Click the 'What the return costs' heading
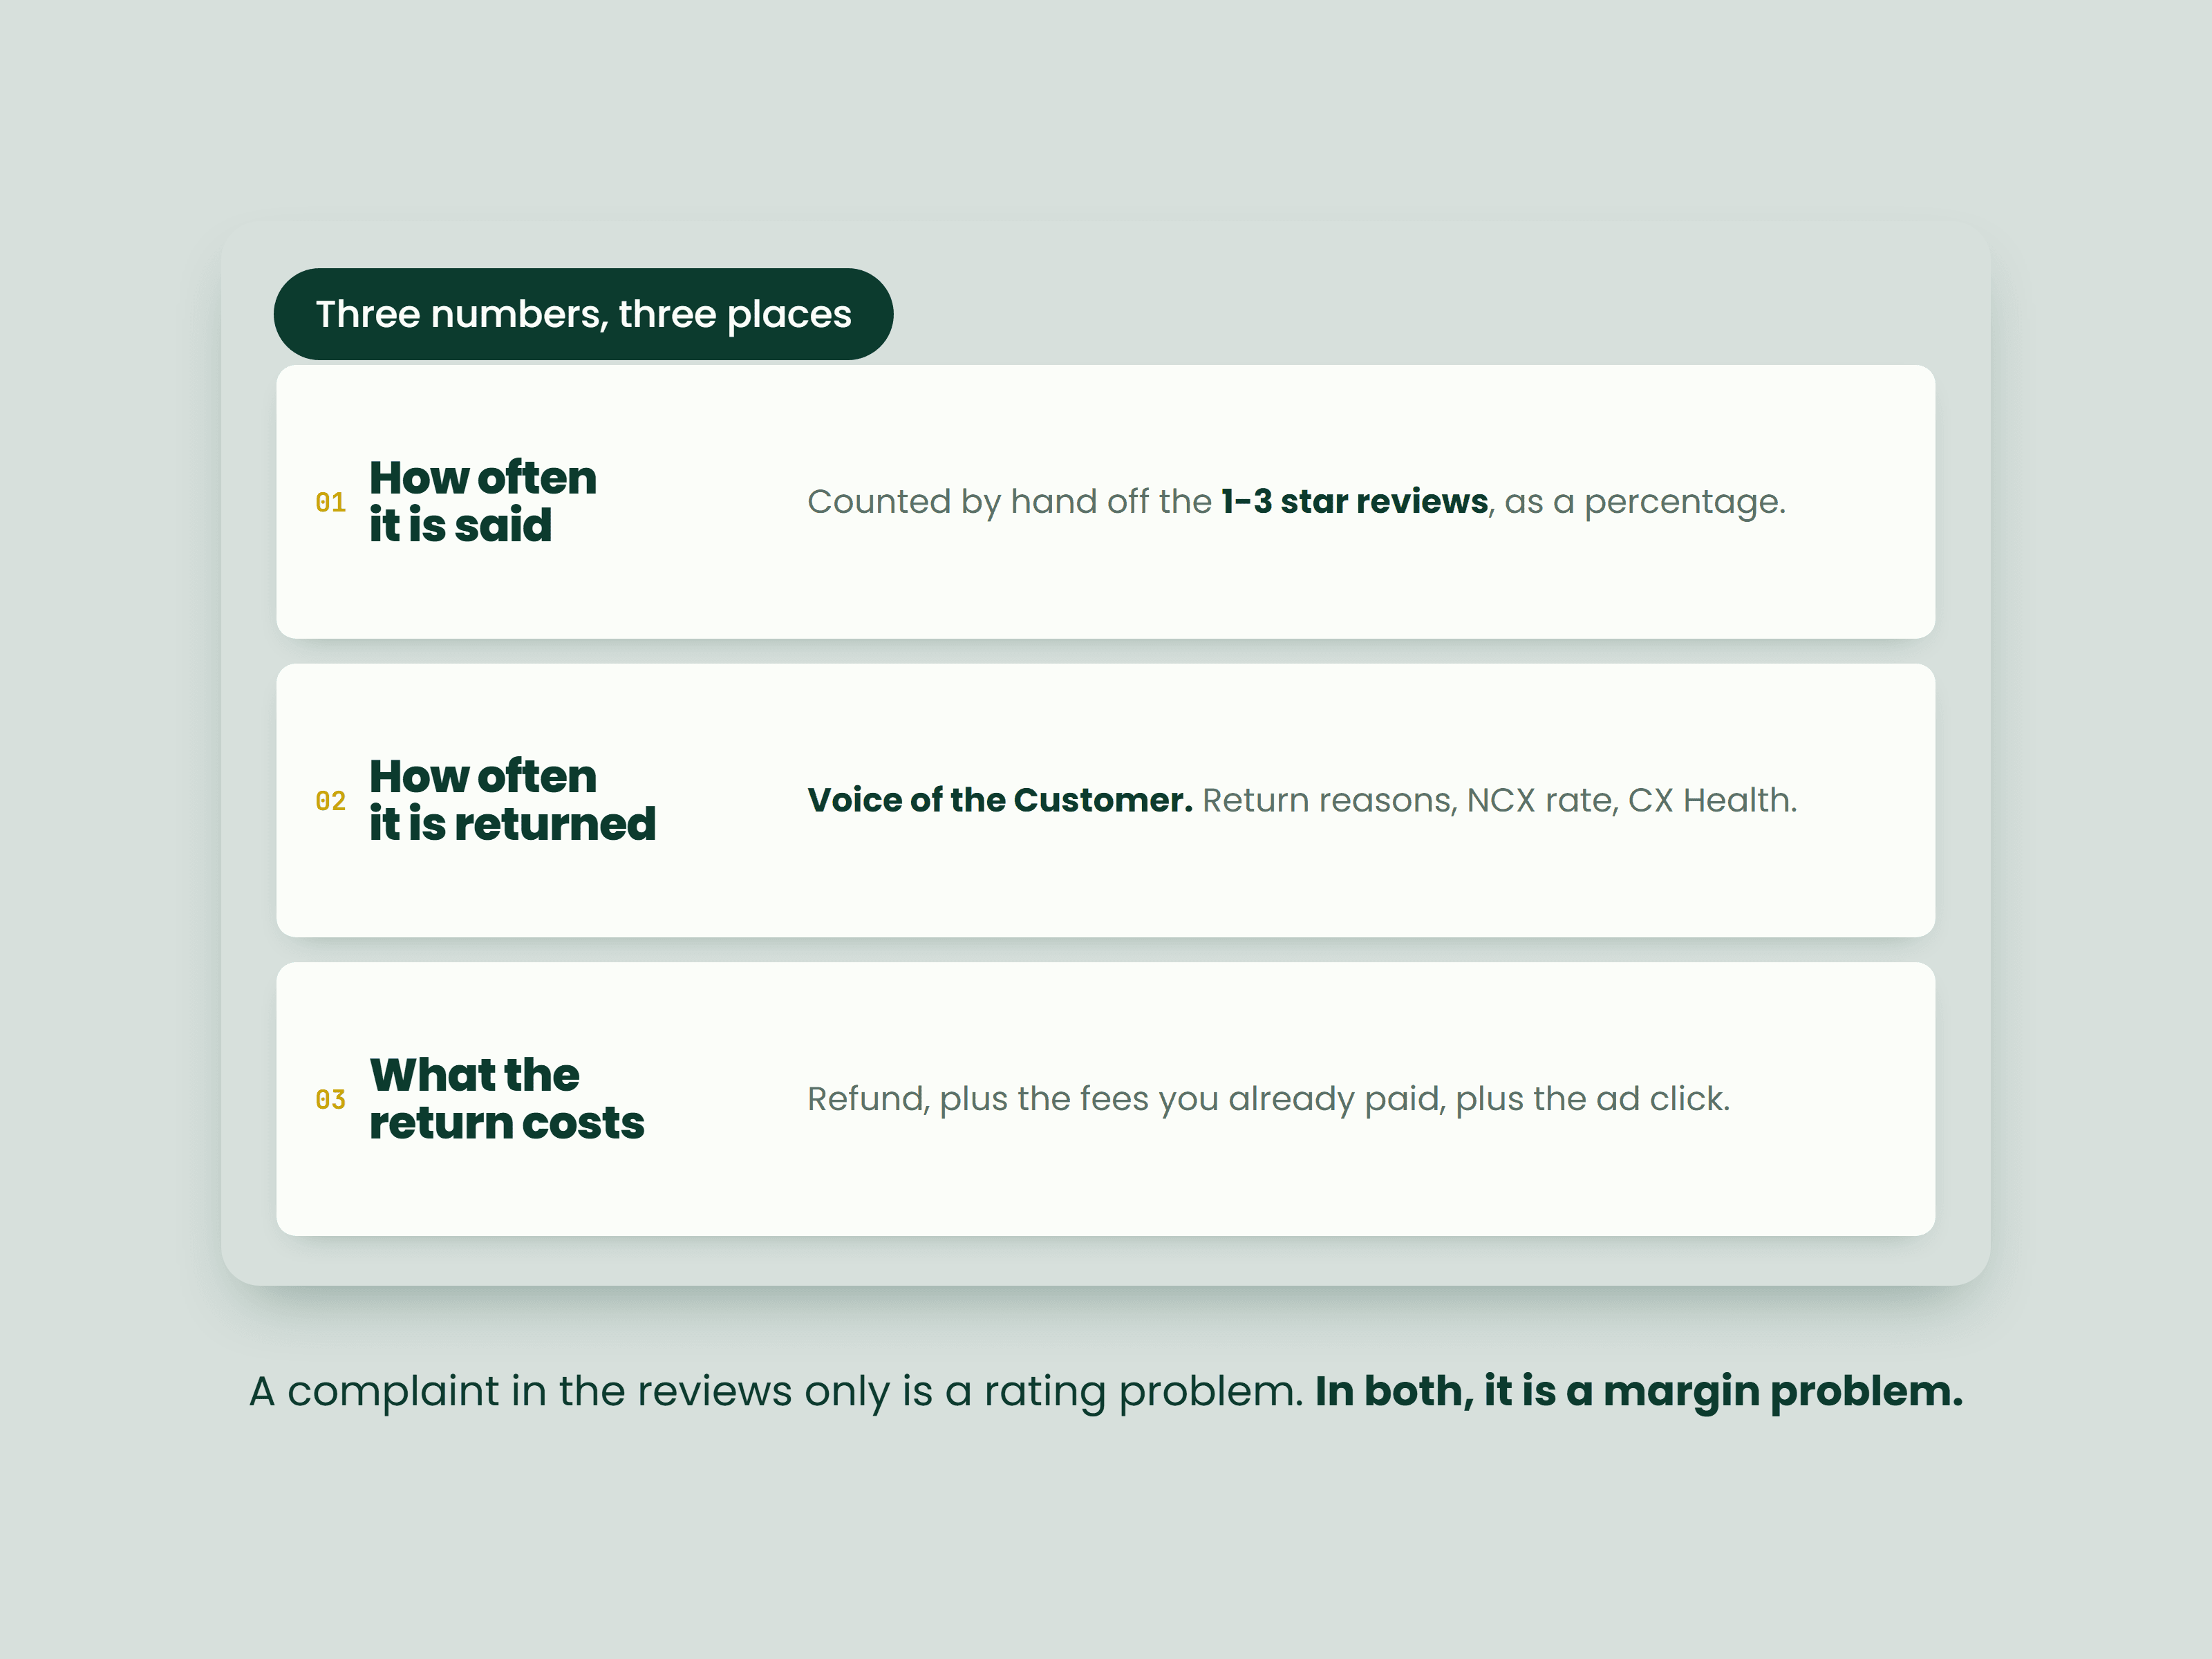Image resolution: width=2212 pixels, height=1659 pixels. pyautogui.click(x=506, y=1099)
